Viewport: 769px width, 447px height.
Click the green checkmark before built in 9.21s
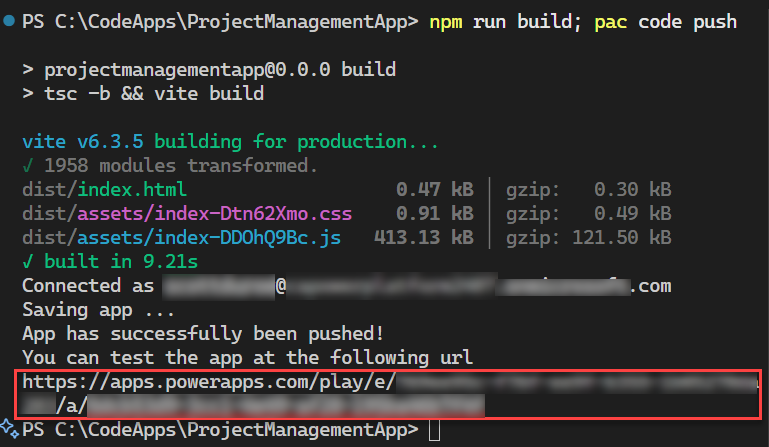27,261
